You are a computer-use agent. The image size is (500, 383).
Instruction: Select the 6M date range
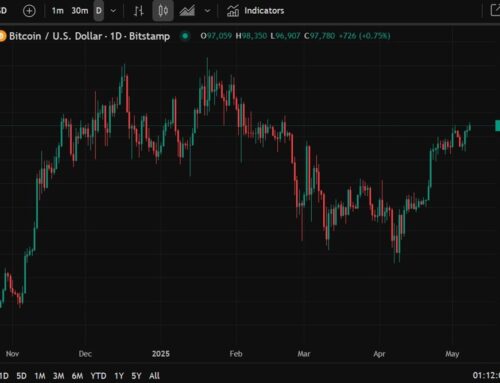(77, 376)
